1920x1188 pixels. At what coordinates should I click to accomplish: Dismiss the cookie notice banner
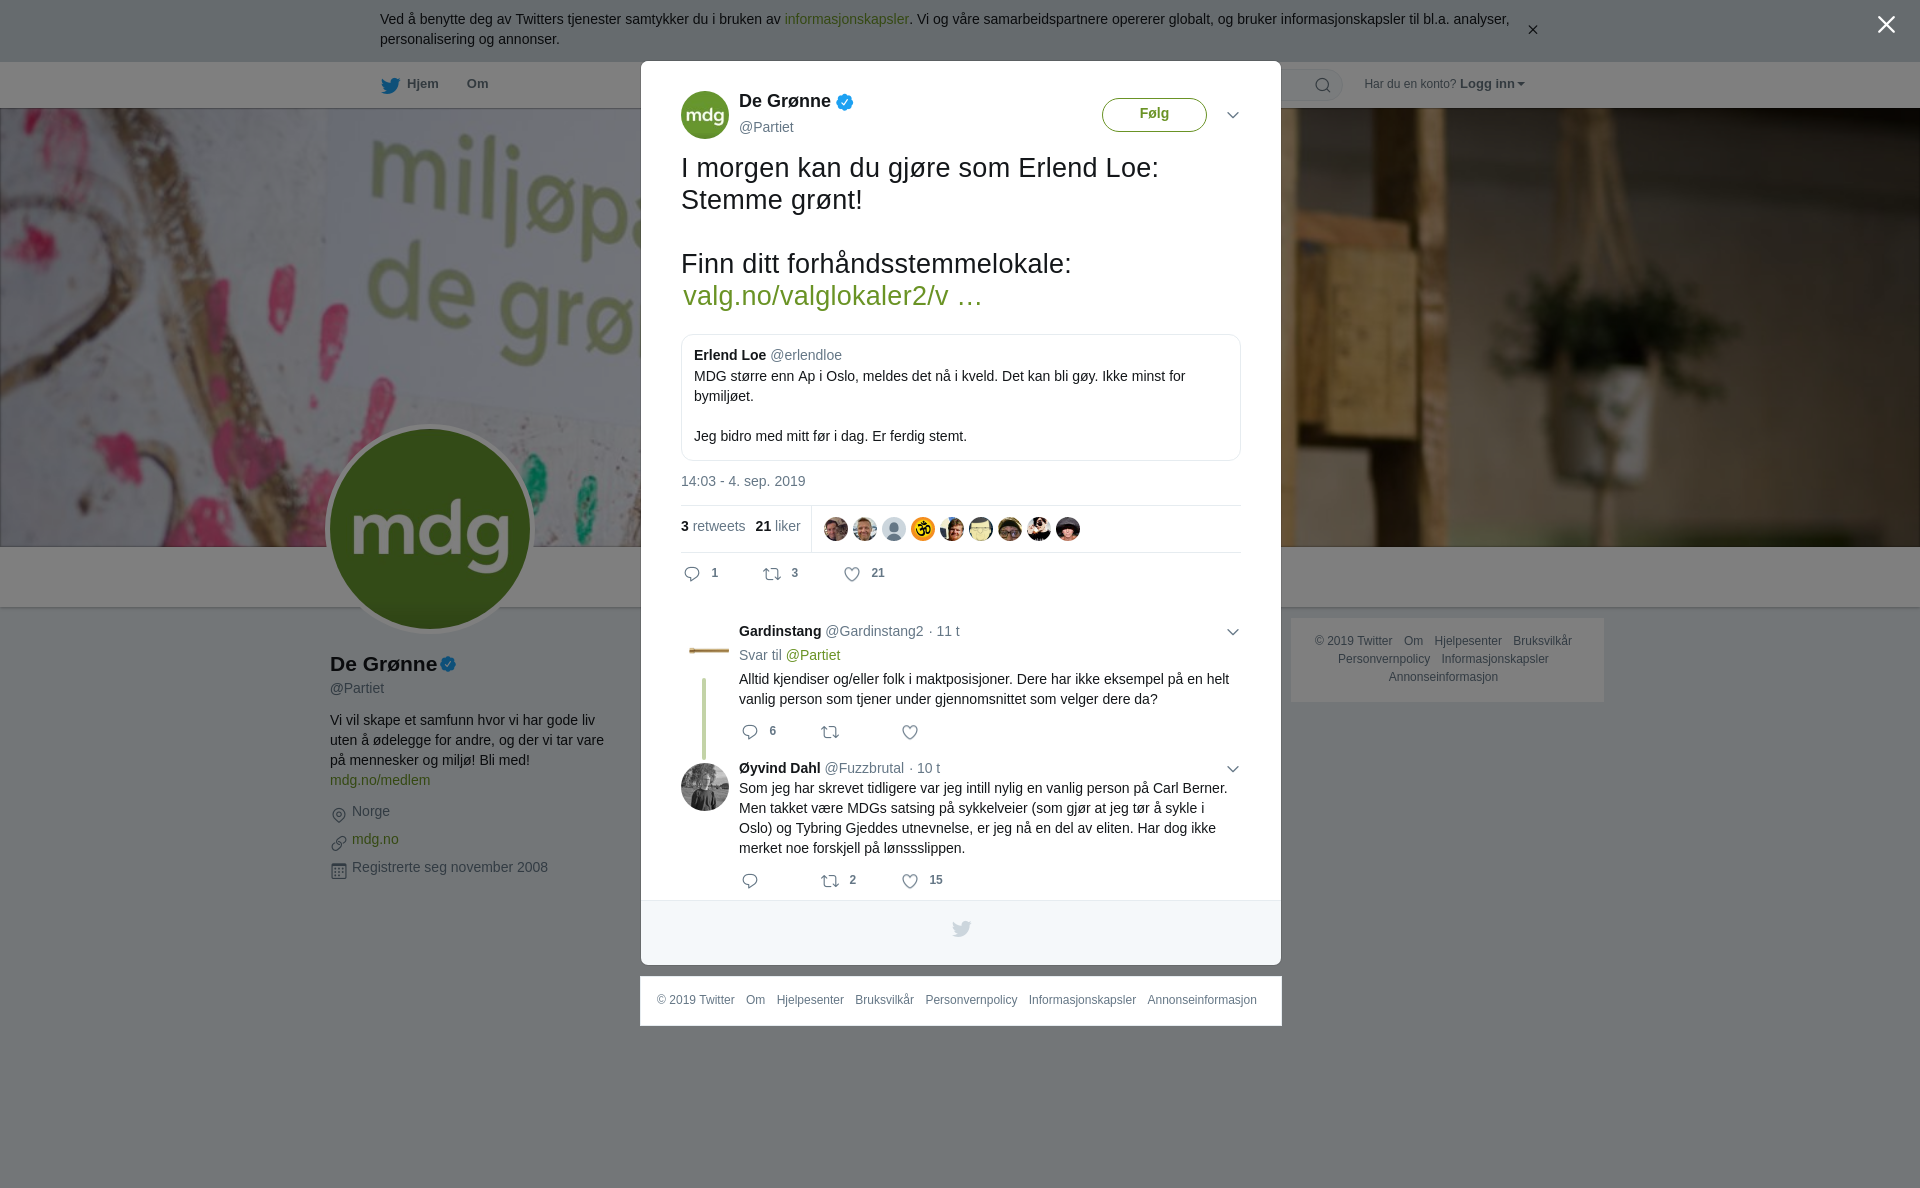1532,30
